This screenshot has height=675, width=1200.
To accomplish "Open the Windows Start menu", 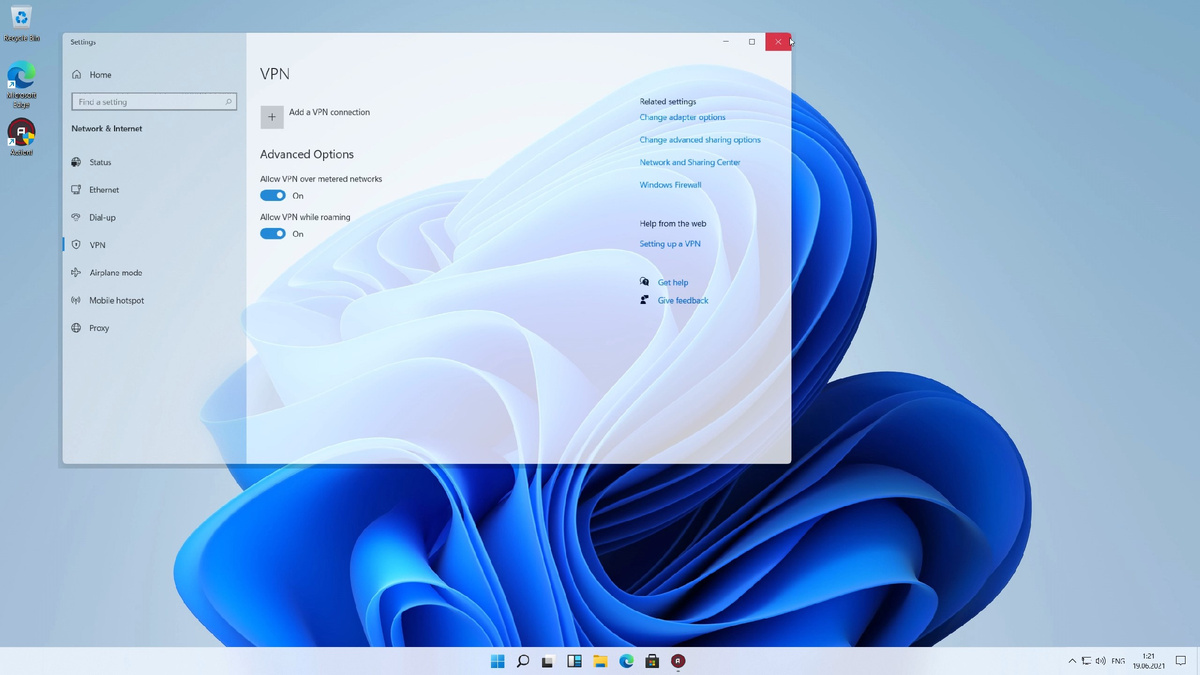I will [x=498, y=661].
